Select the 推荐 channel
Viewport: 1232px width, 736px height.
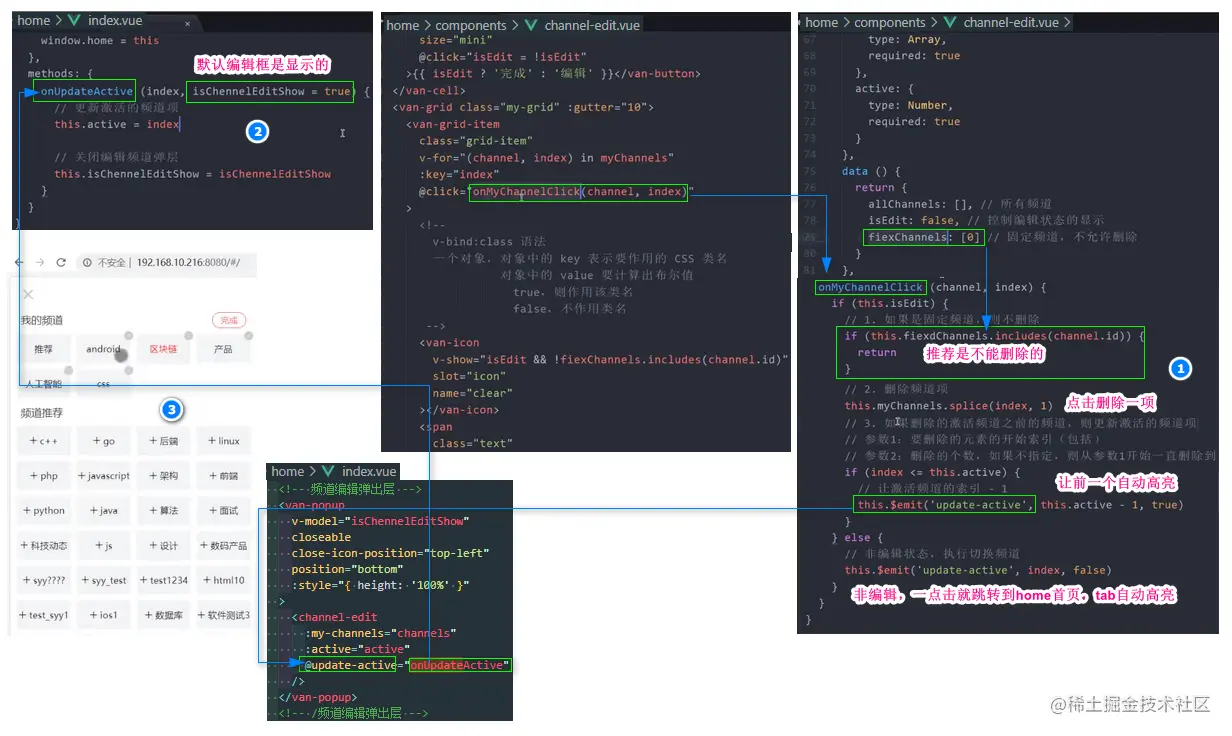coord(43,349)
